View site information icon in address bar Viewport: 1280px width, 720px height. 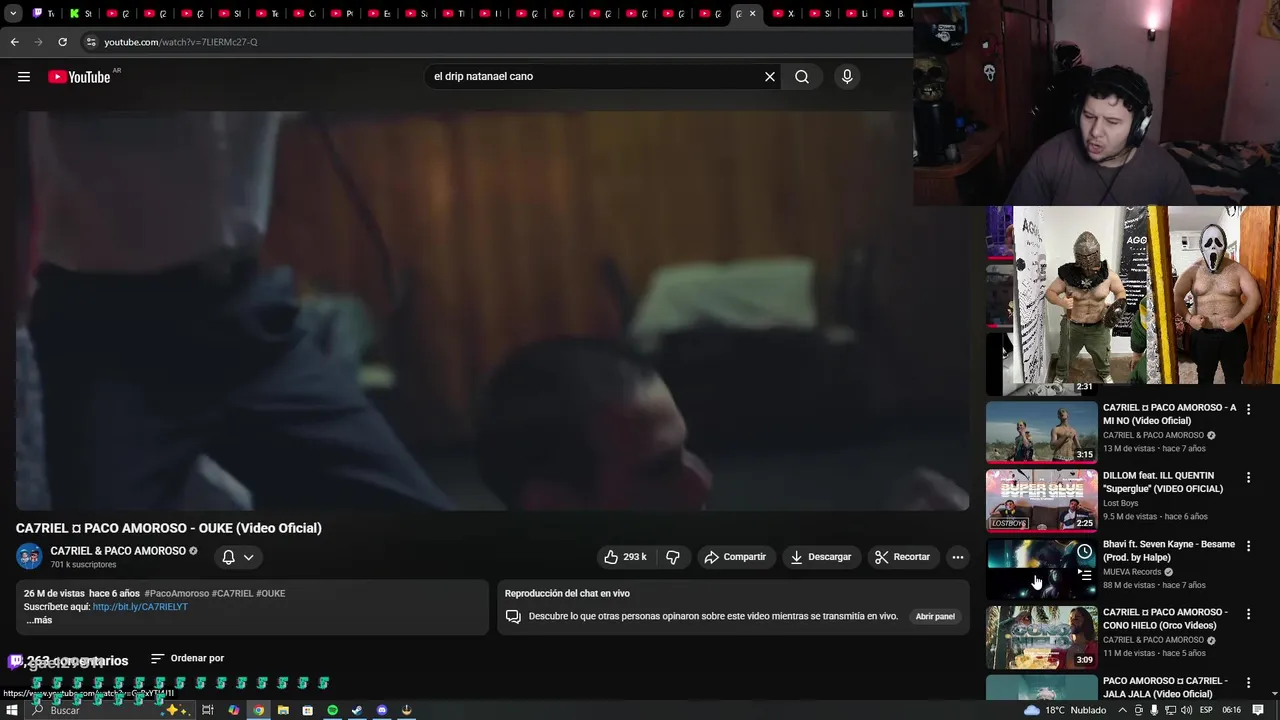(91, 42)
